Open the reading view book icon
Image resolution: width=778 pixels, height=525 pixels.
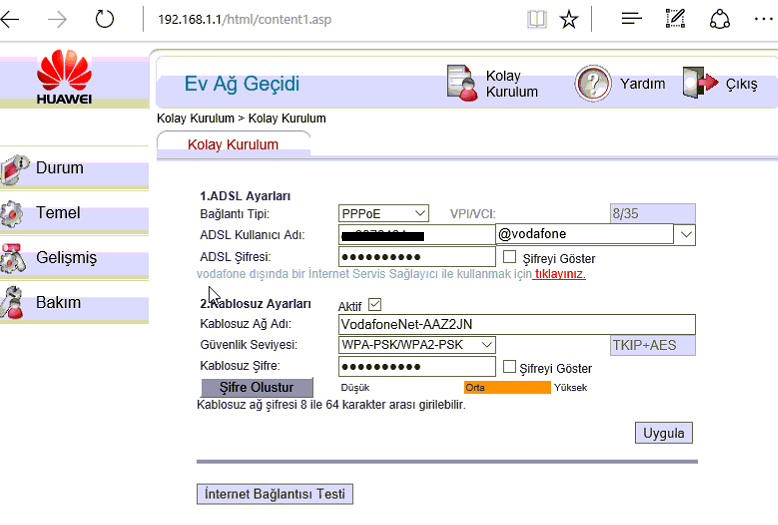coord(538,19)
